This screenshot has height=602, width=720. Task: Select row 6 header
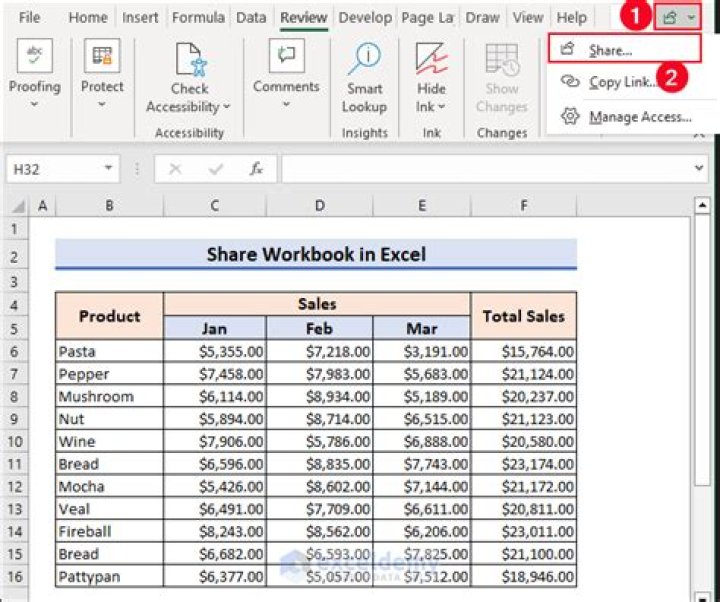(14, 351)
